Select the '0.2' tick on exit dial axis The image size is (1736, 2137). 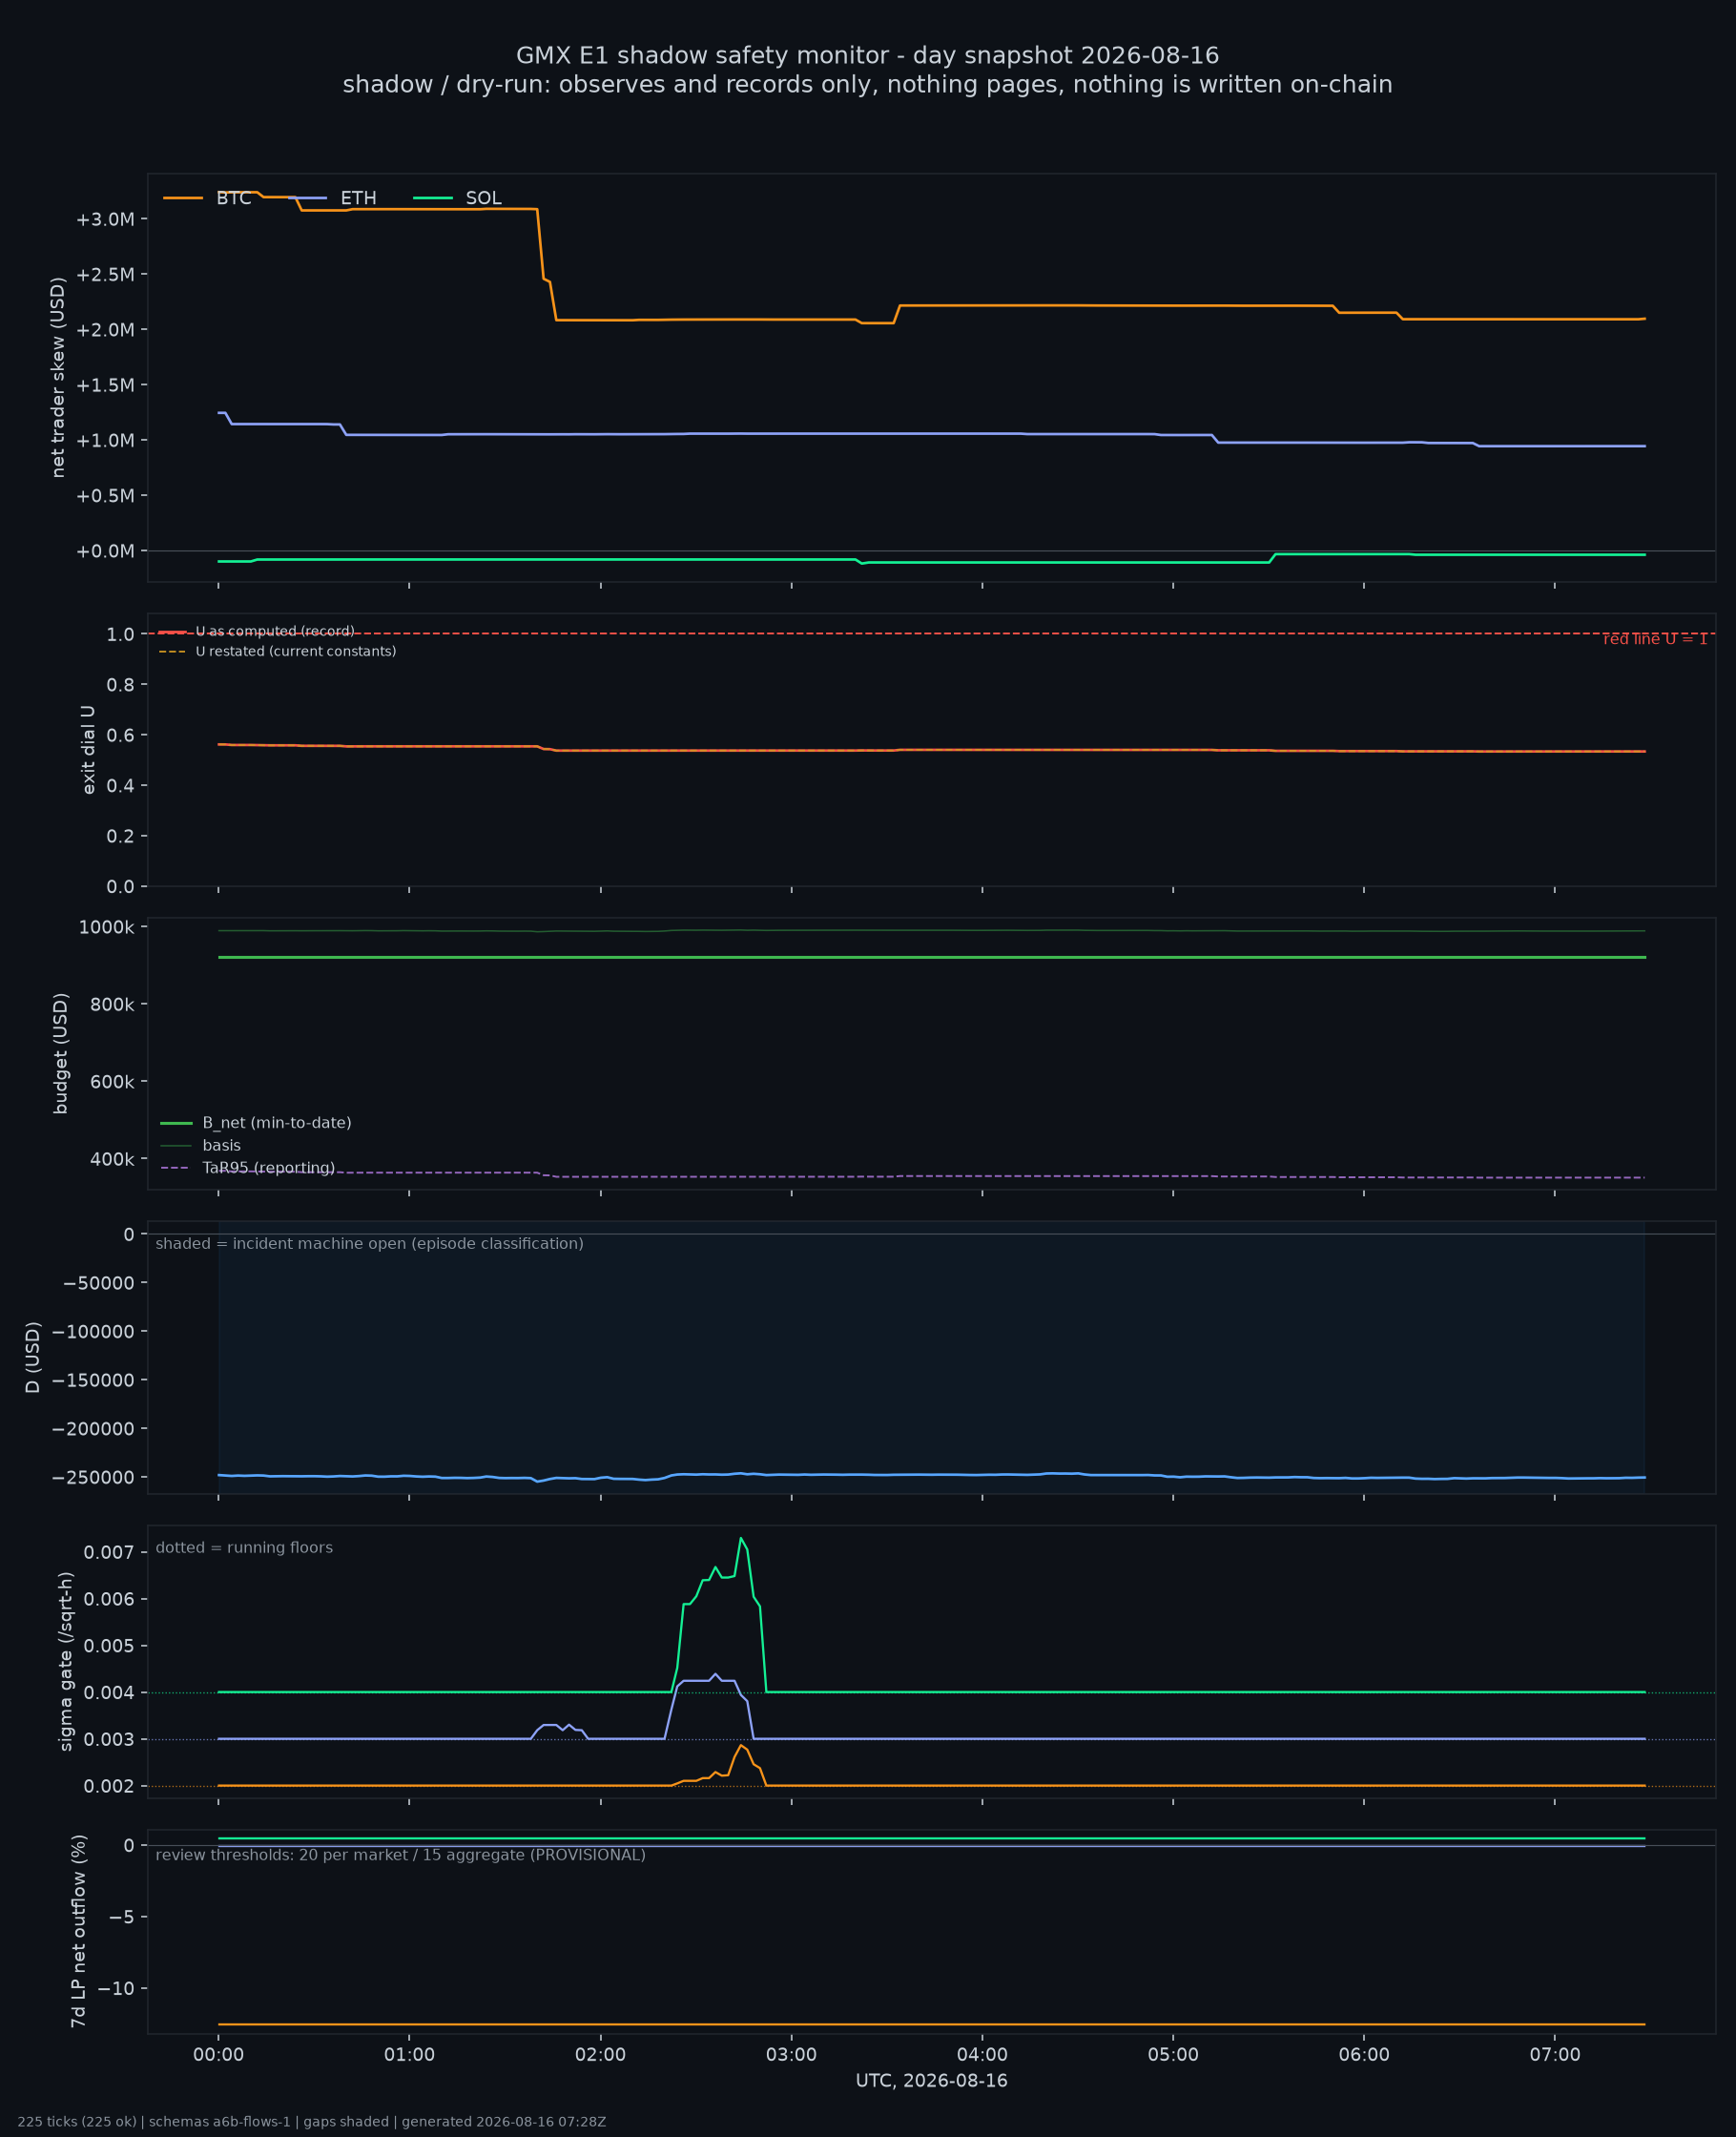pos(121,836)
